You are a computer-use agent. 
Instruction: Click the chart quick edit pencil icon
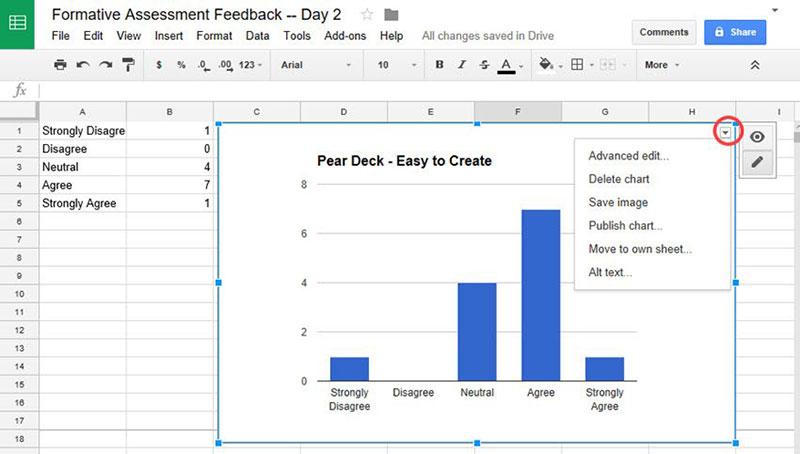[757, 162]
